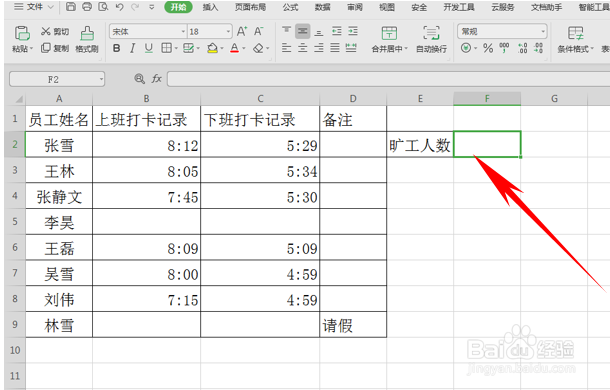
Task: Open the number format box showing 常规
Action: click(502, 32)
